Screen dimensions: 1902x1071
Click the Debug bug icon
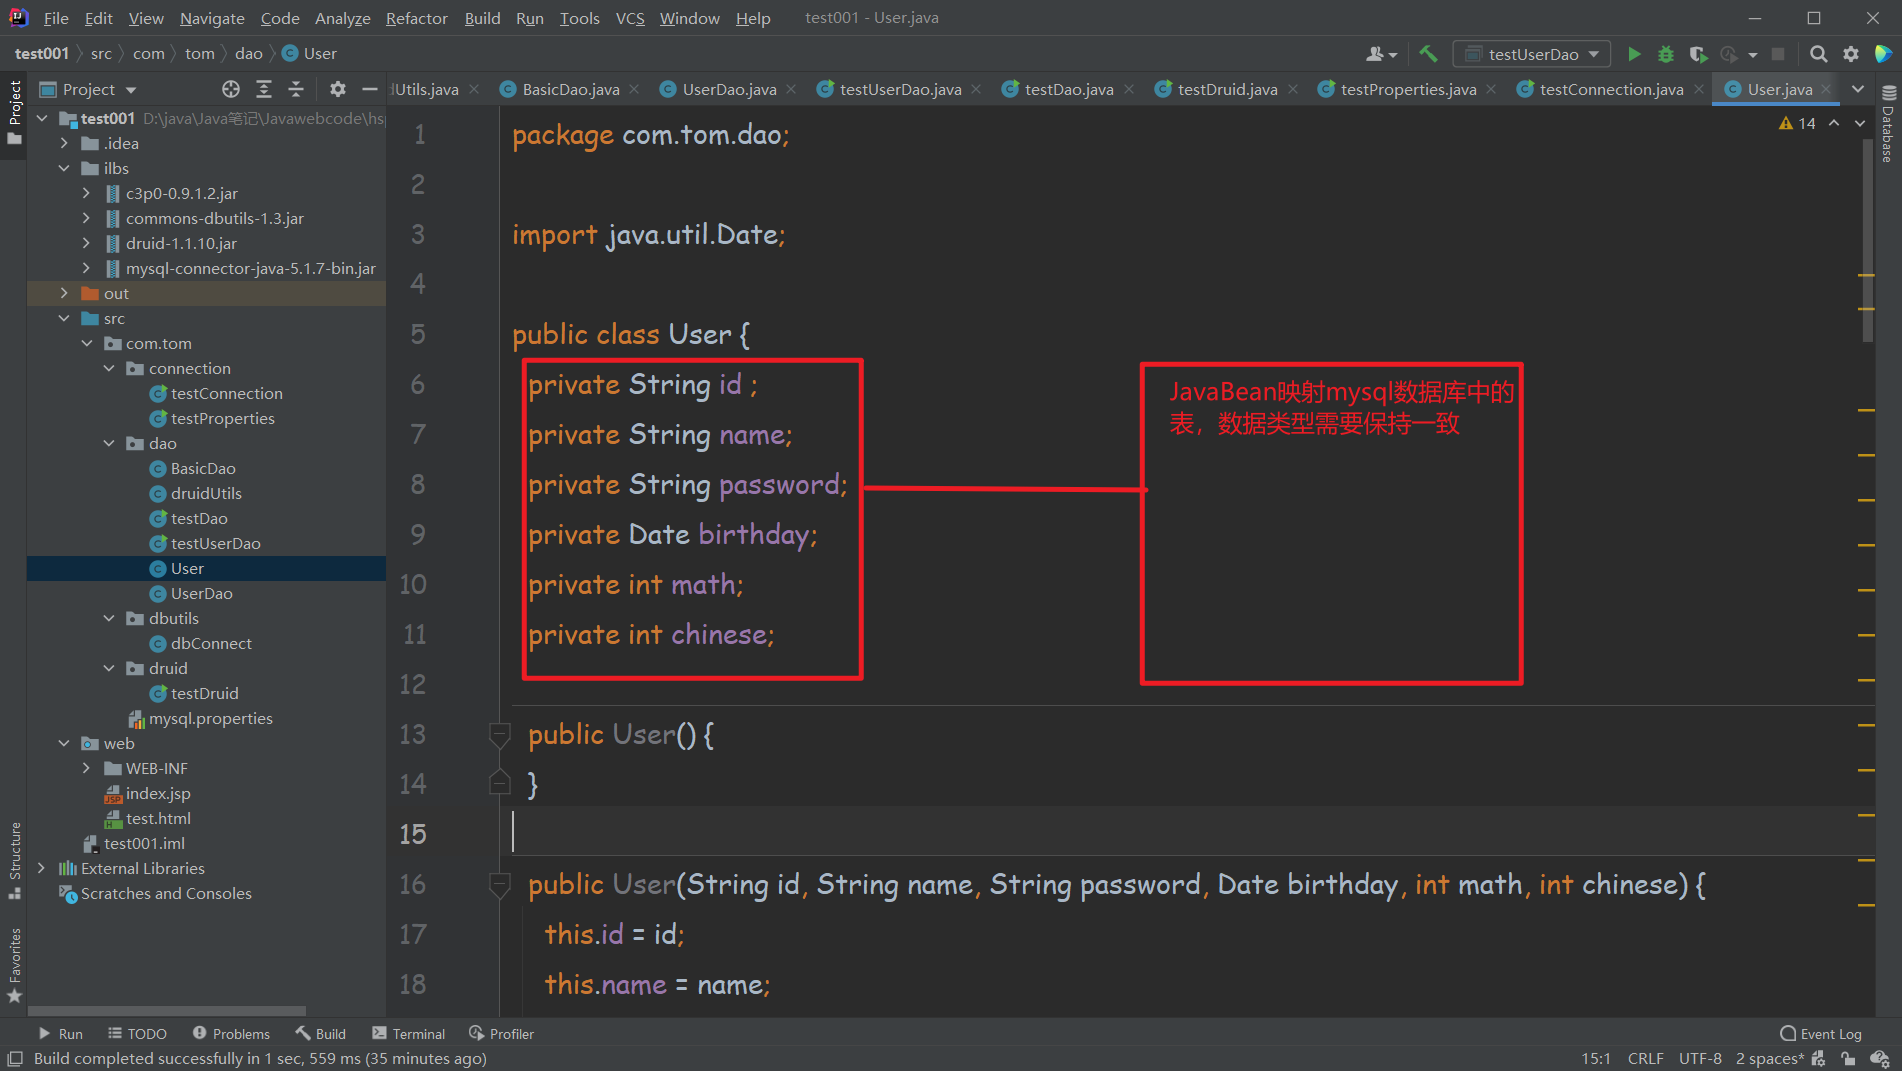click(x=1666, y=54)
